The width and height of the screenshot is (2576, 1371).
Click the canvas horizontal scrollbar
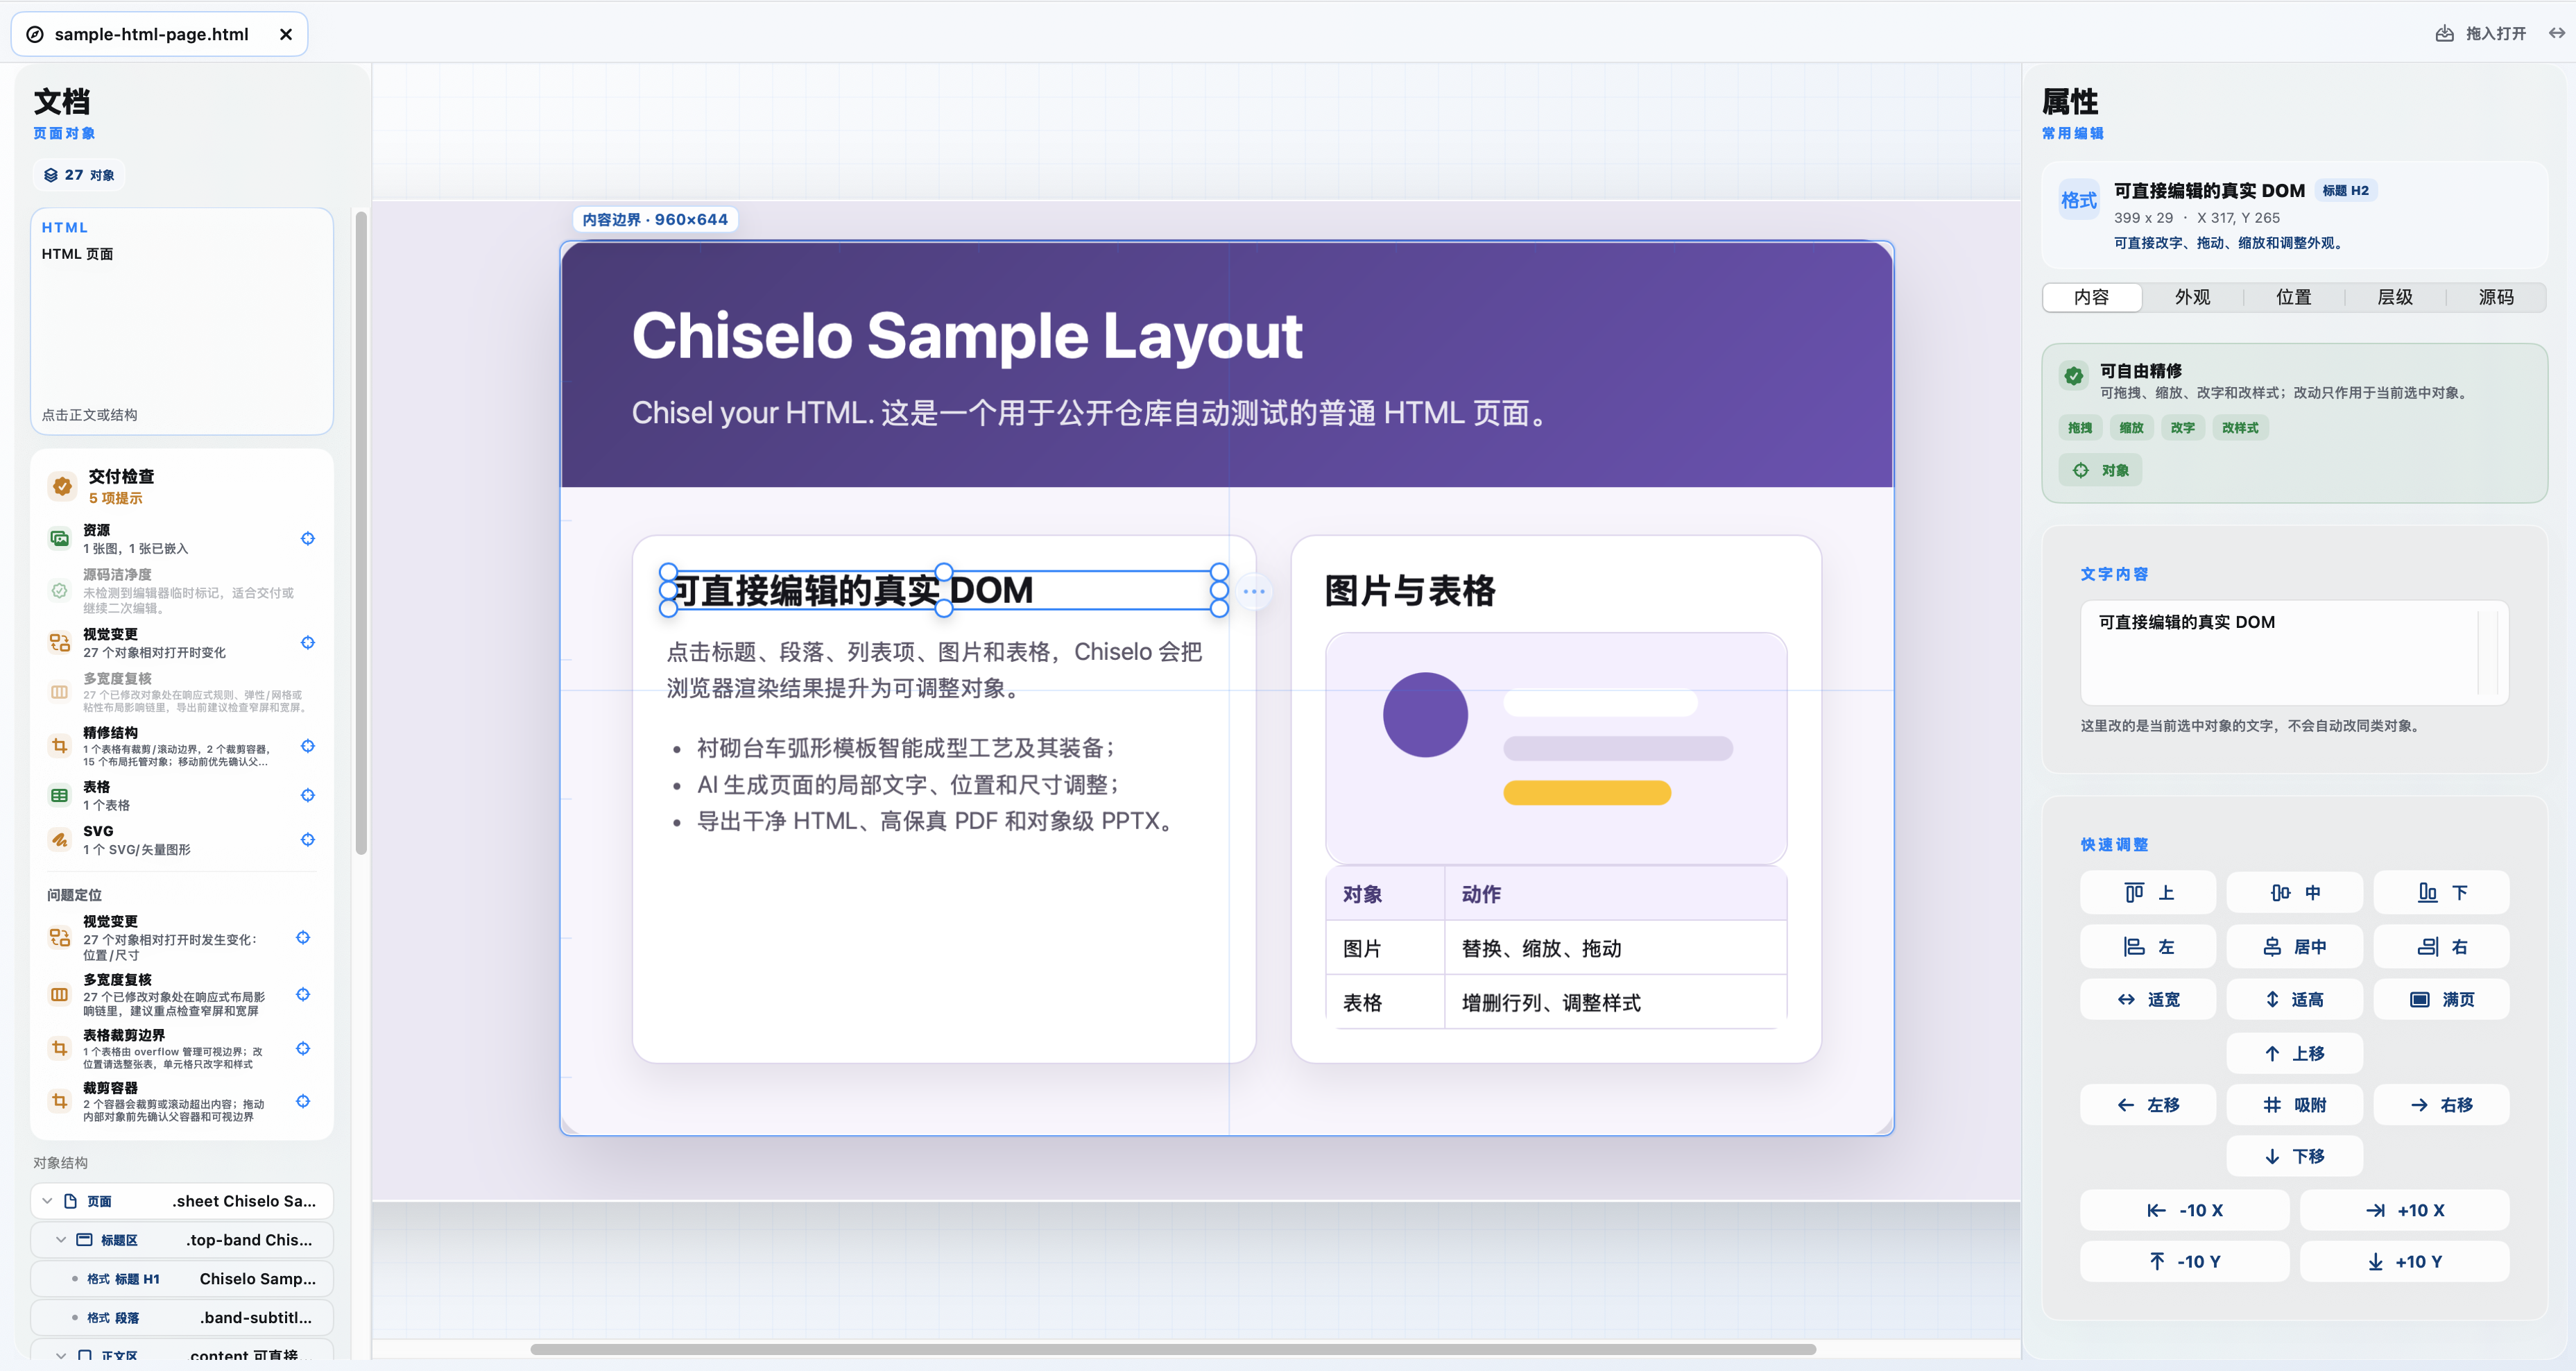click(1173, 1349)
